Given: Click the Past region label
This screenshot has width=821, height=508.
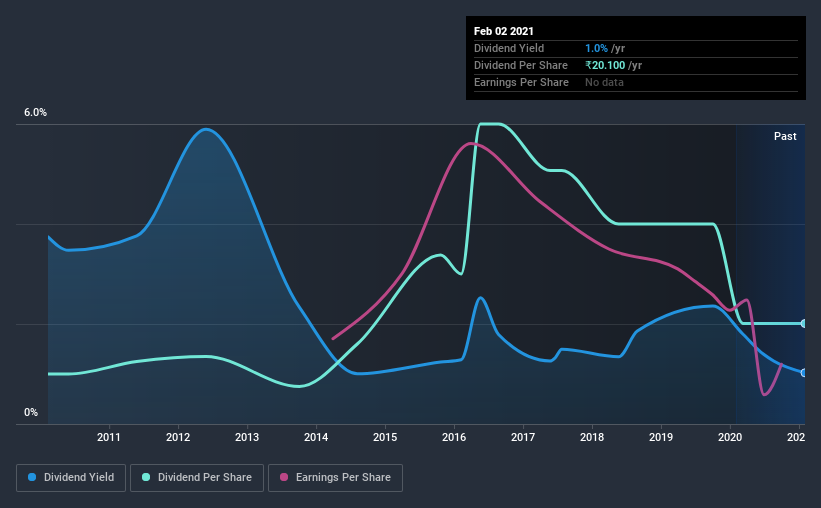Looking at the screenshot, I should click(x=785, y=136).
